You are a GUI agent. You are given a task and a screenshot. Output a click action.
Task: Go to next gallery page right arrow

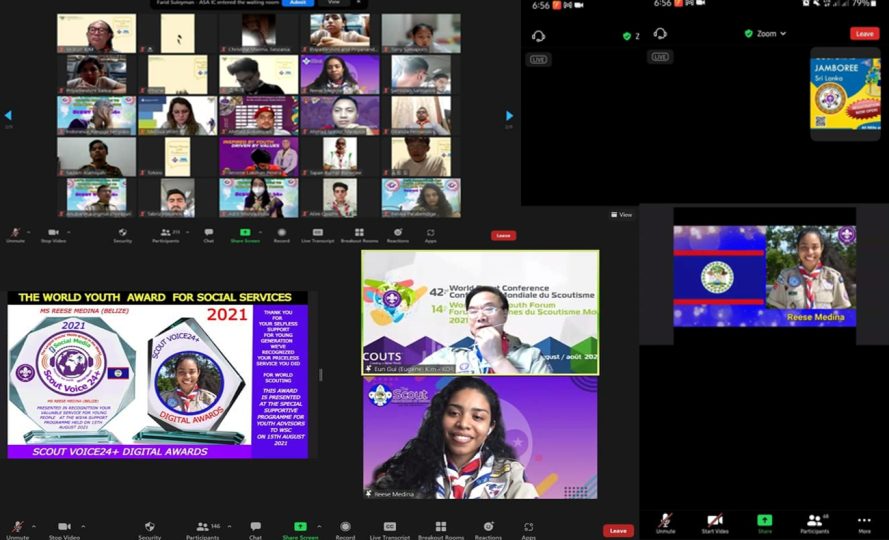click(510, 116)
